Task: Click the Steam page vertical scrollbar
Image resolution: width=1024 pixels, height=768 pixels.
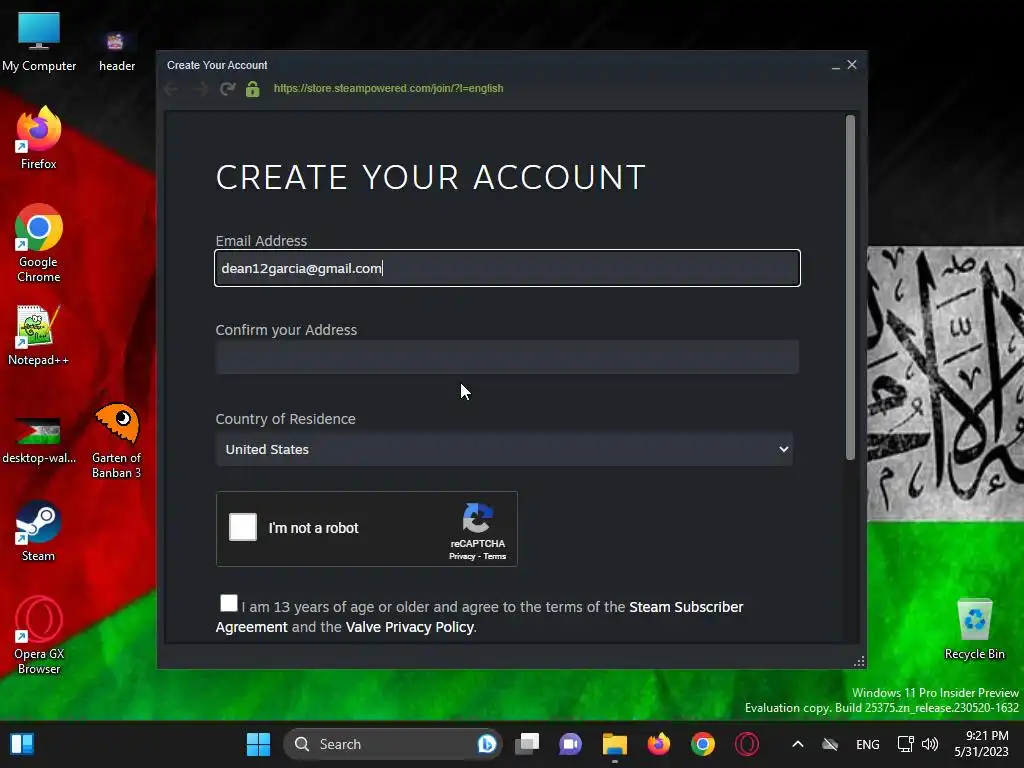Action: pyautogui.click(x=850, y=288)
